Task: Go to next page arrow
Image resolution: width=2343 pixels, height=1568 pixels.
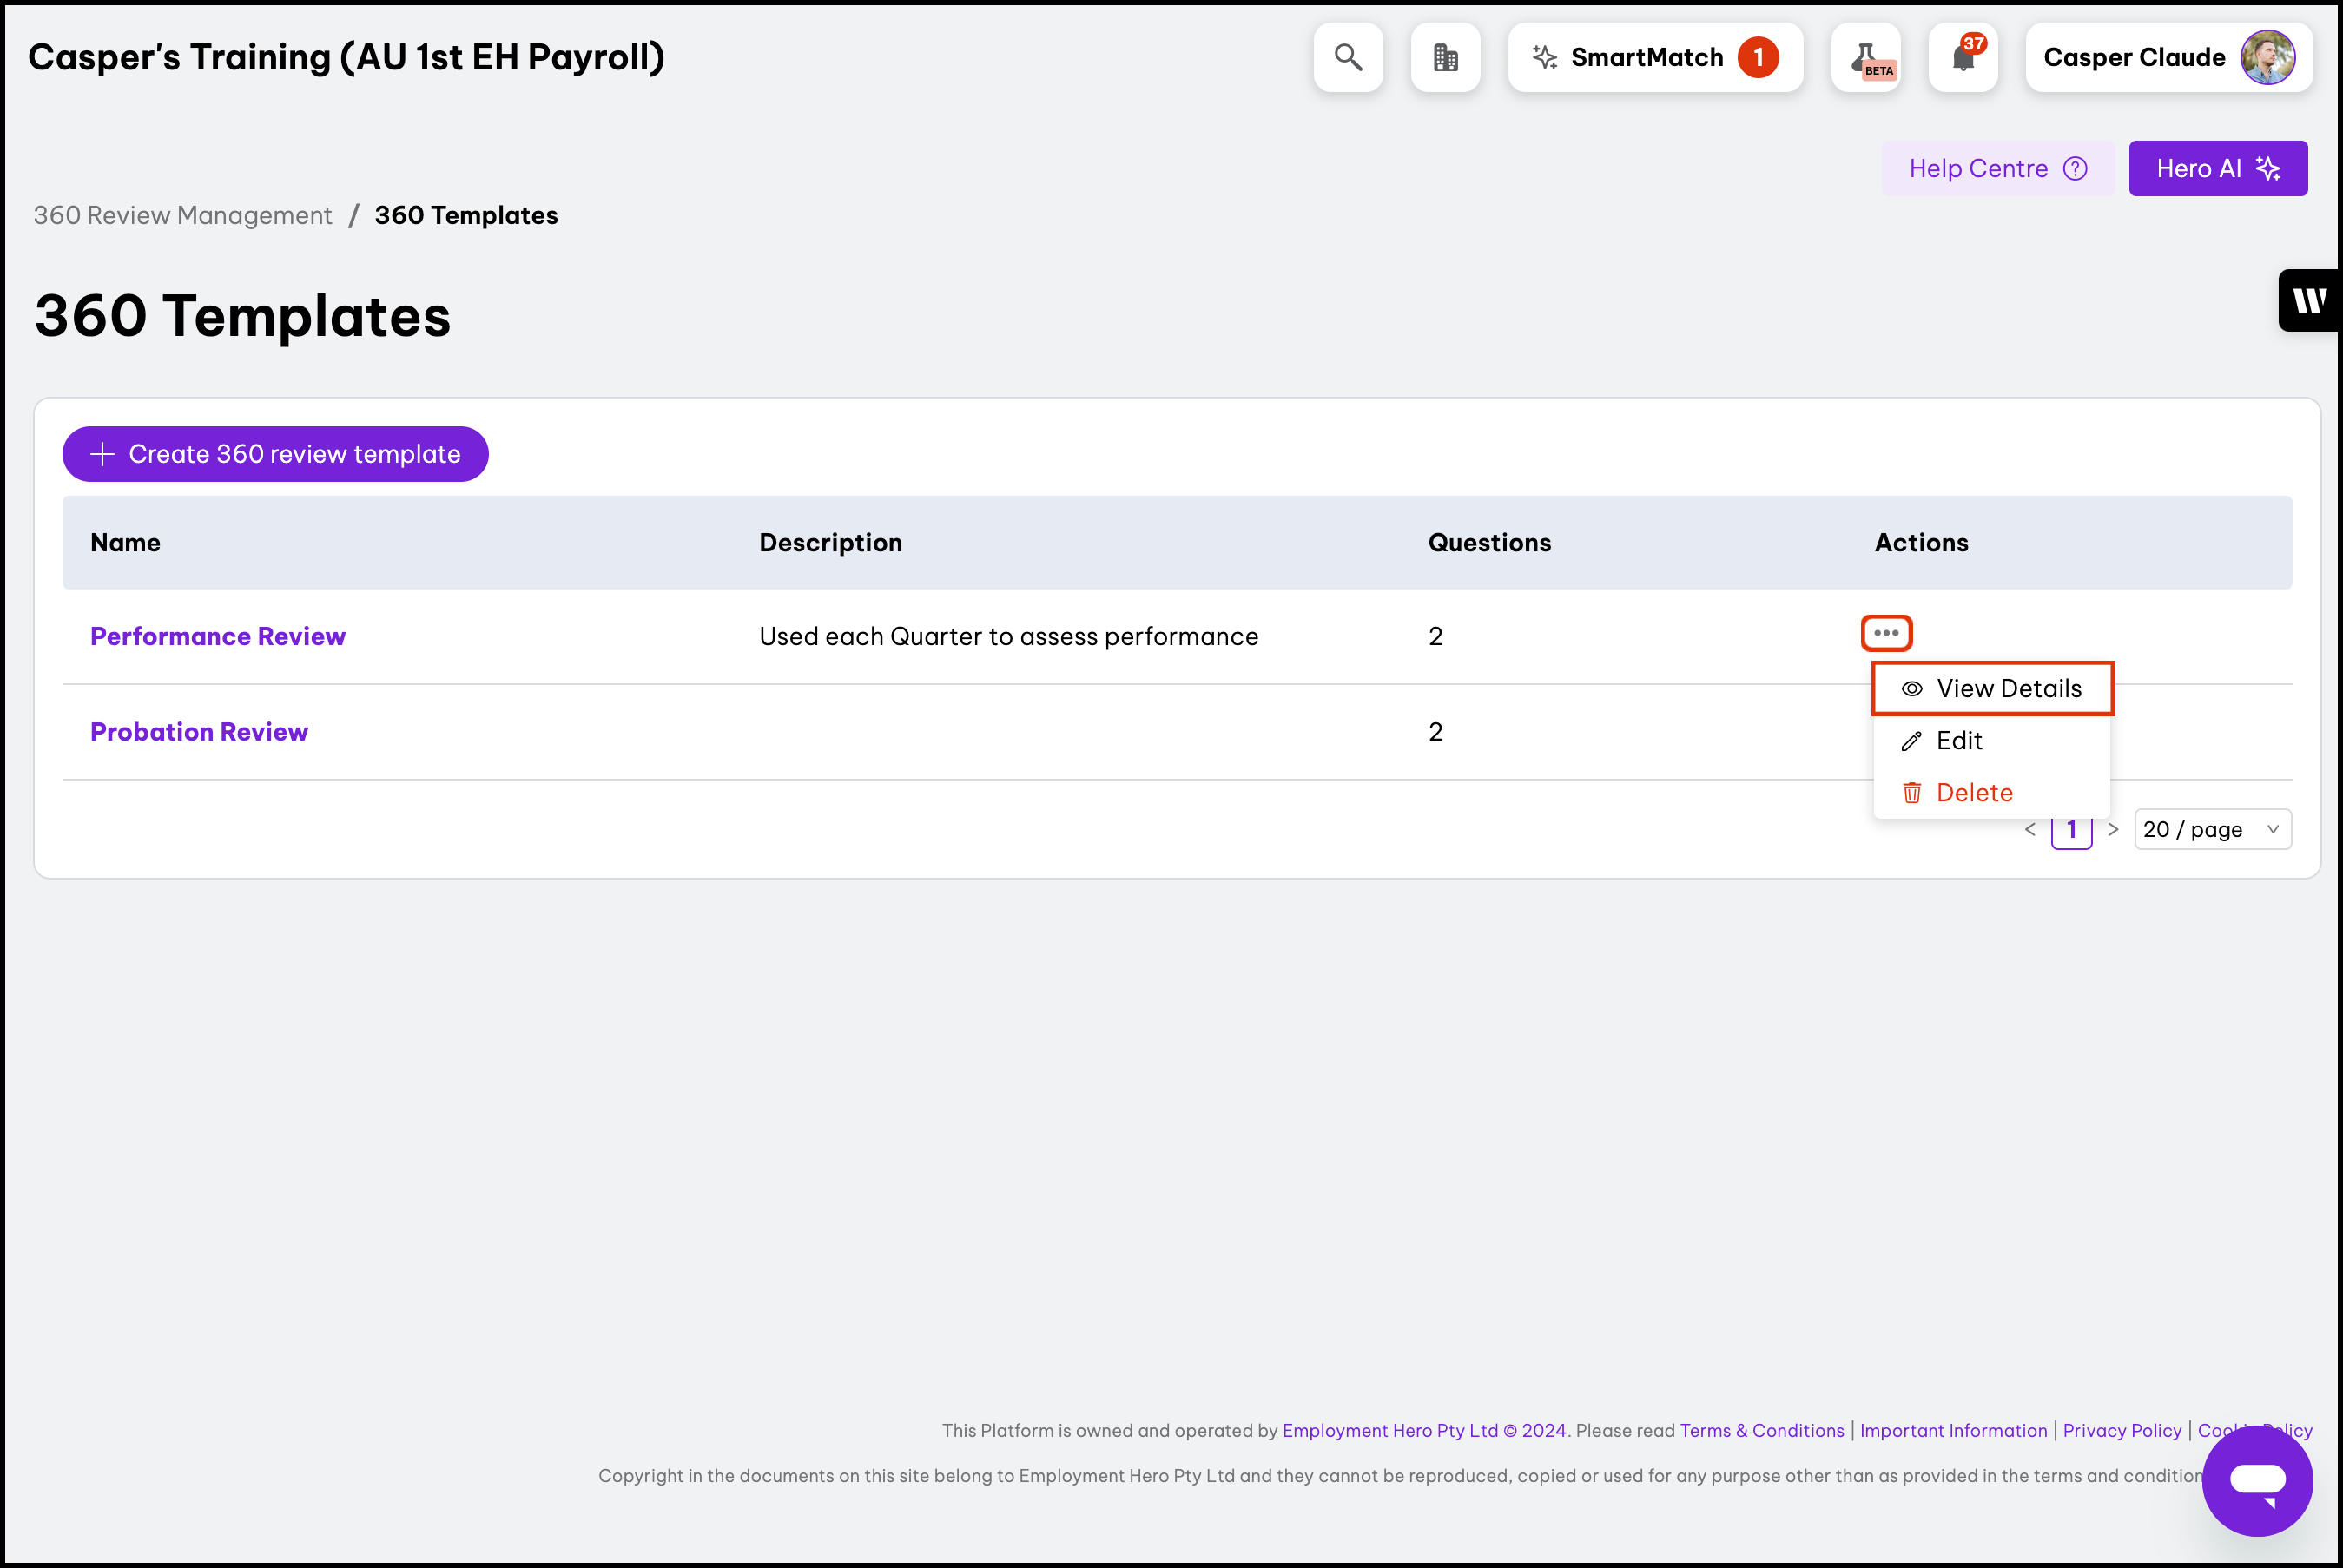Action: point(2113,830)
